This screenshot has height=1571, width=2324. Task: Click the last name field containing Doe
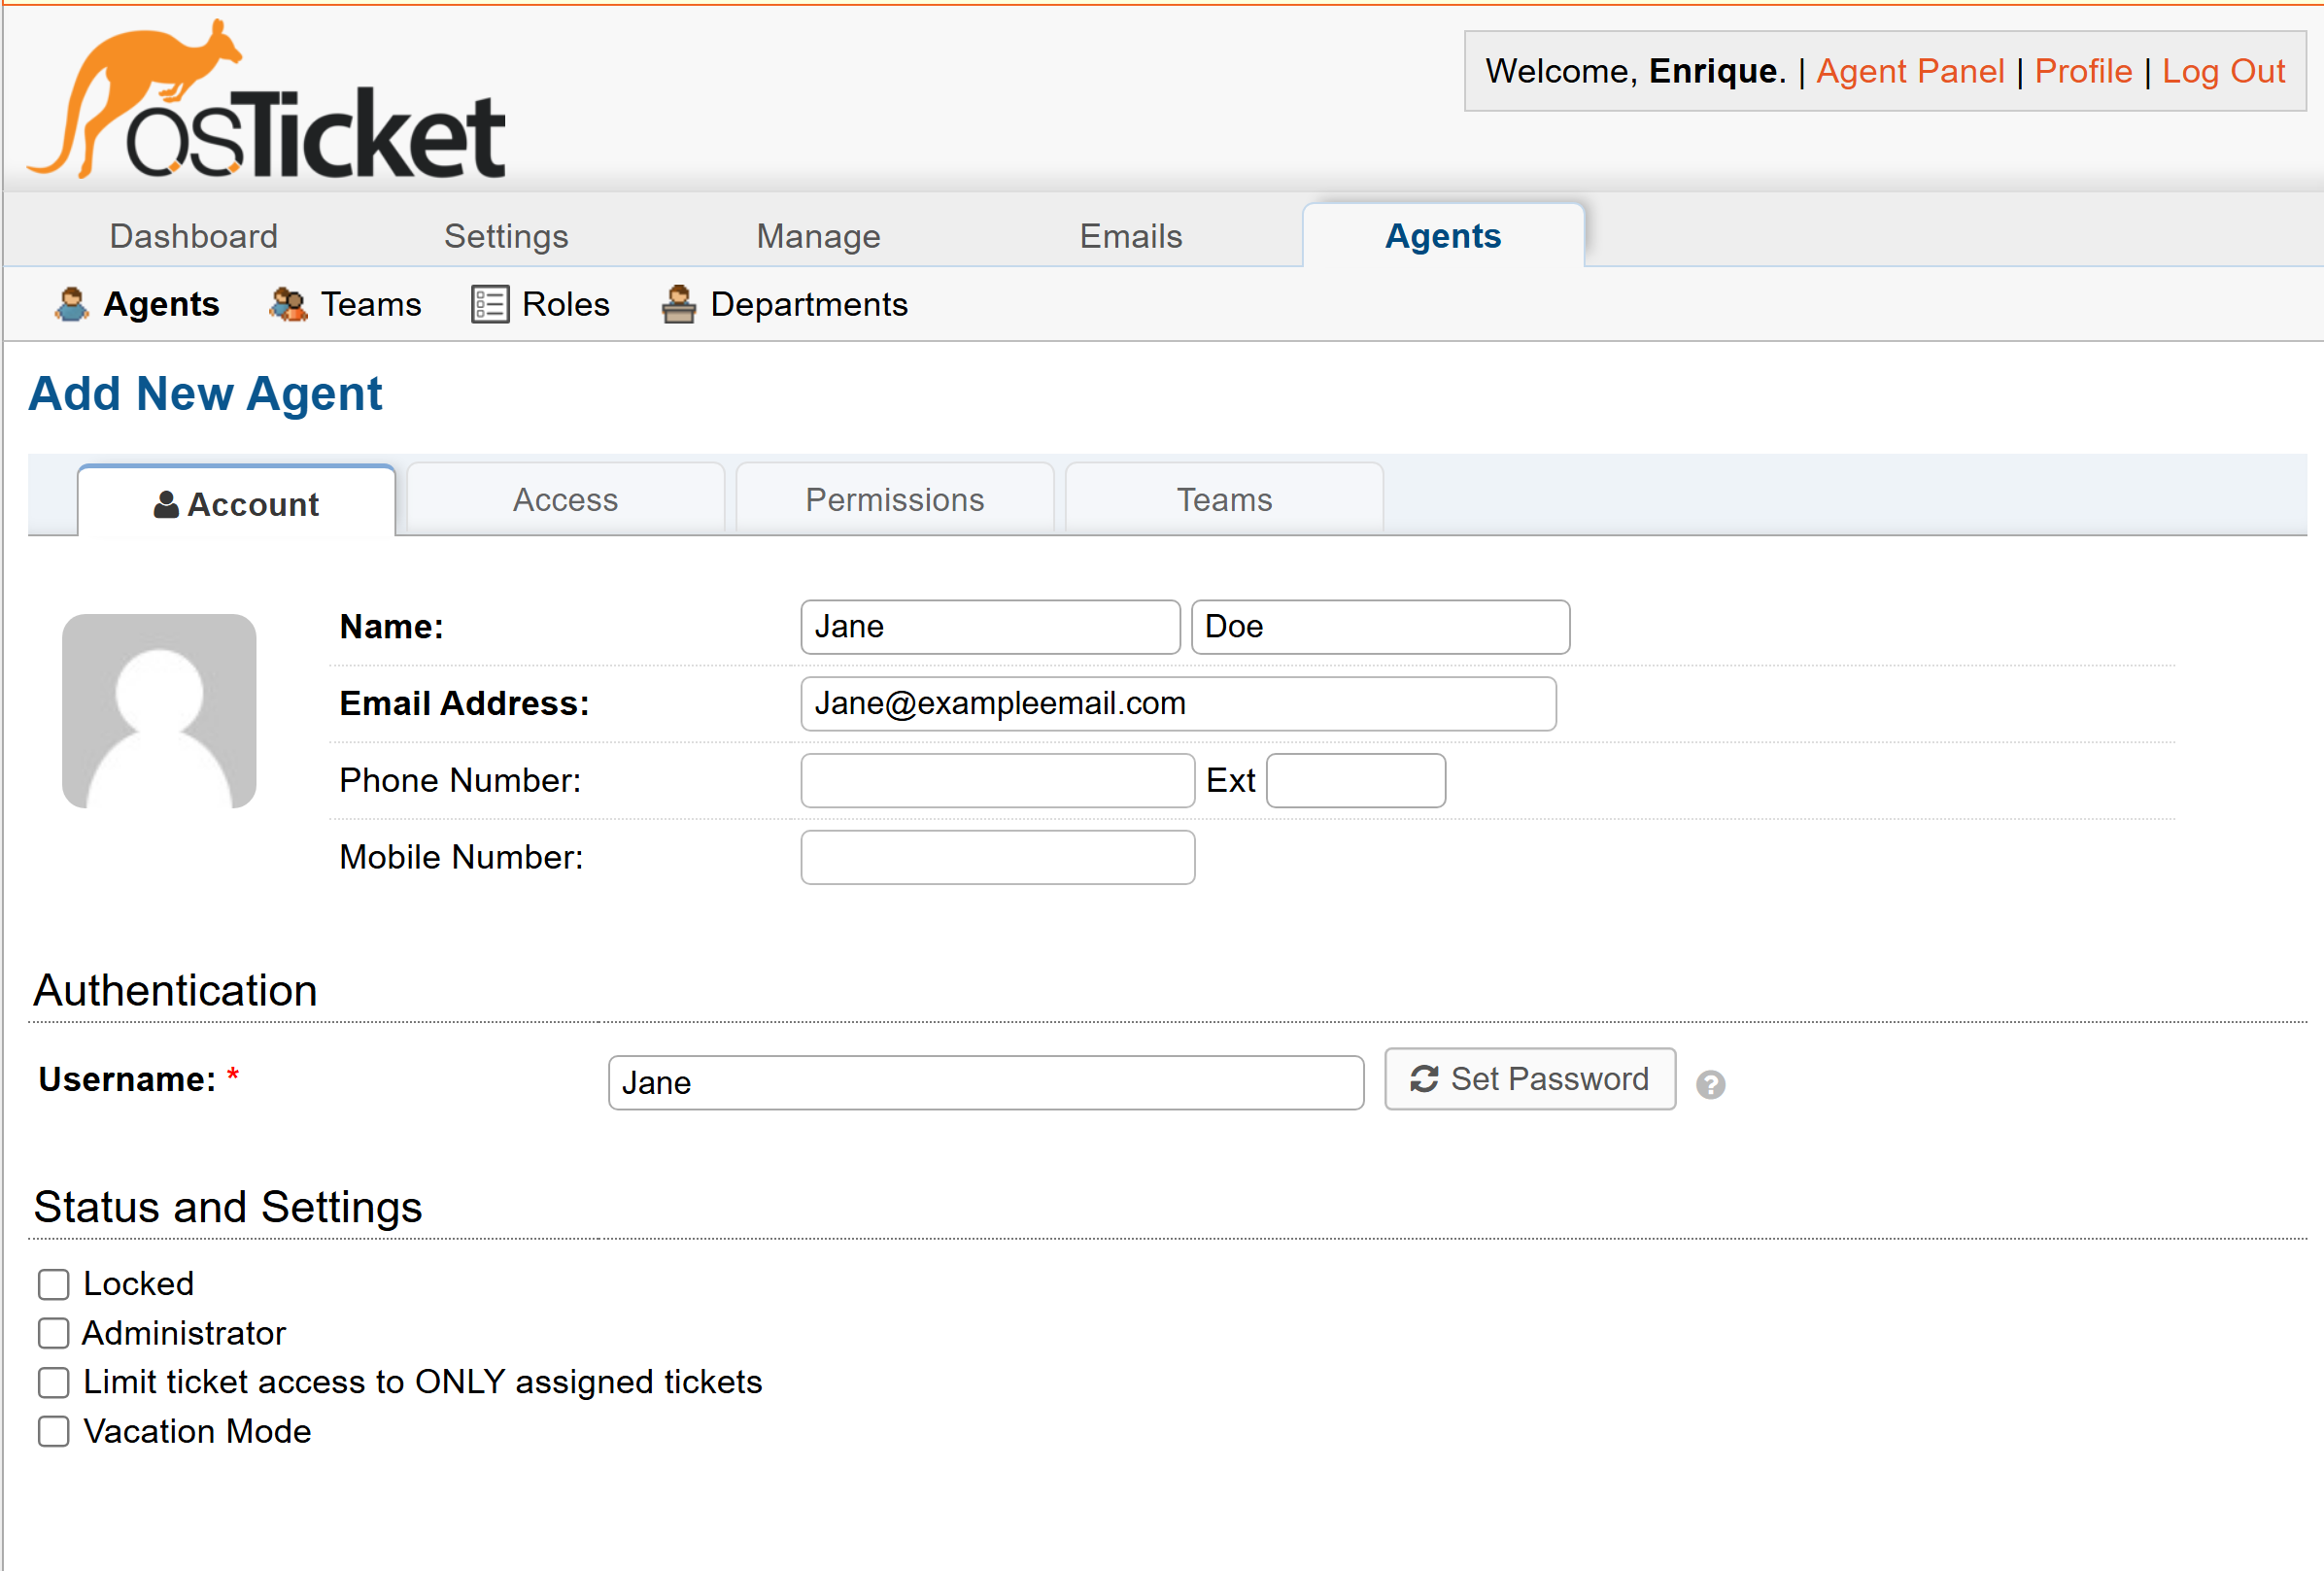tap(1380, 627)
